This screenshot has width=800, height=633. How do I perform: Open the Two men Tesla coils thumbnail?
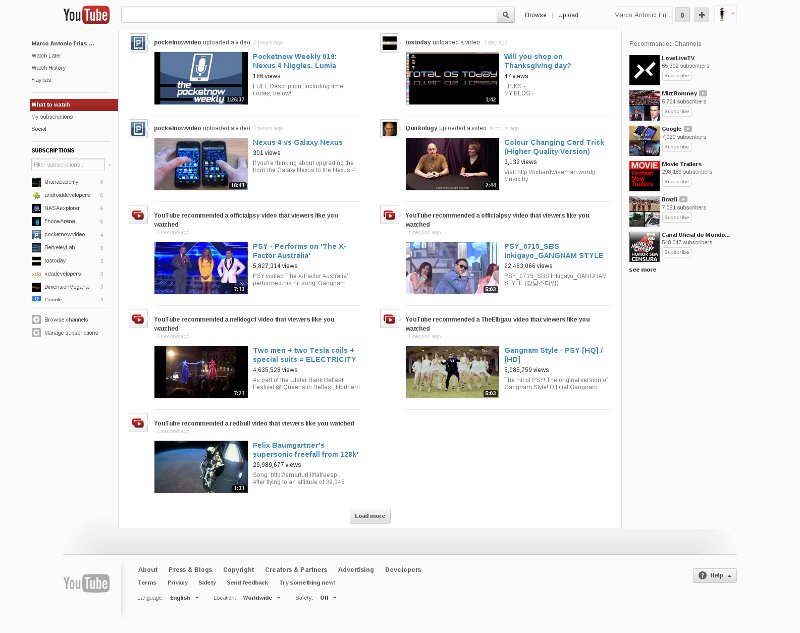(x=201, y=372)
